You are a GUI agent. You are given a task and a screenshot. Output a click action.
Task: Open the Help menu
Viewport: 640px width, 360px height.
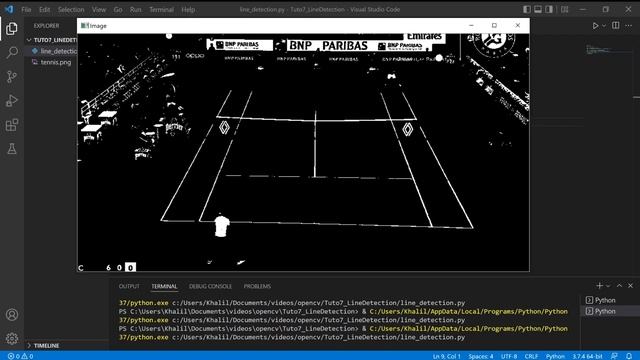click(x=188, y=9)
